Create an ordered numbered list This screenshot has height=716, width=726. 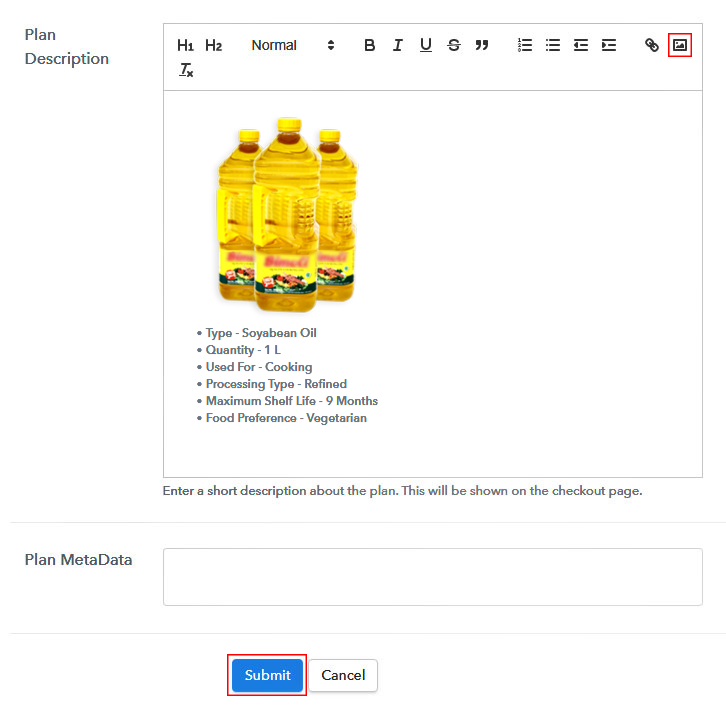tap(525, 45)
